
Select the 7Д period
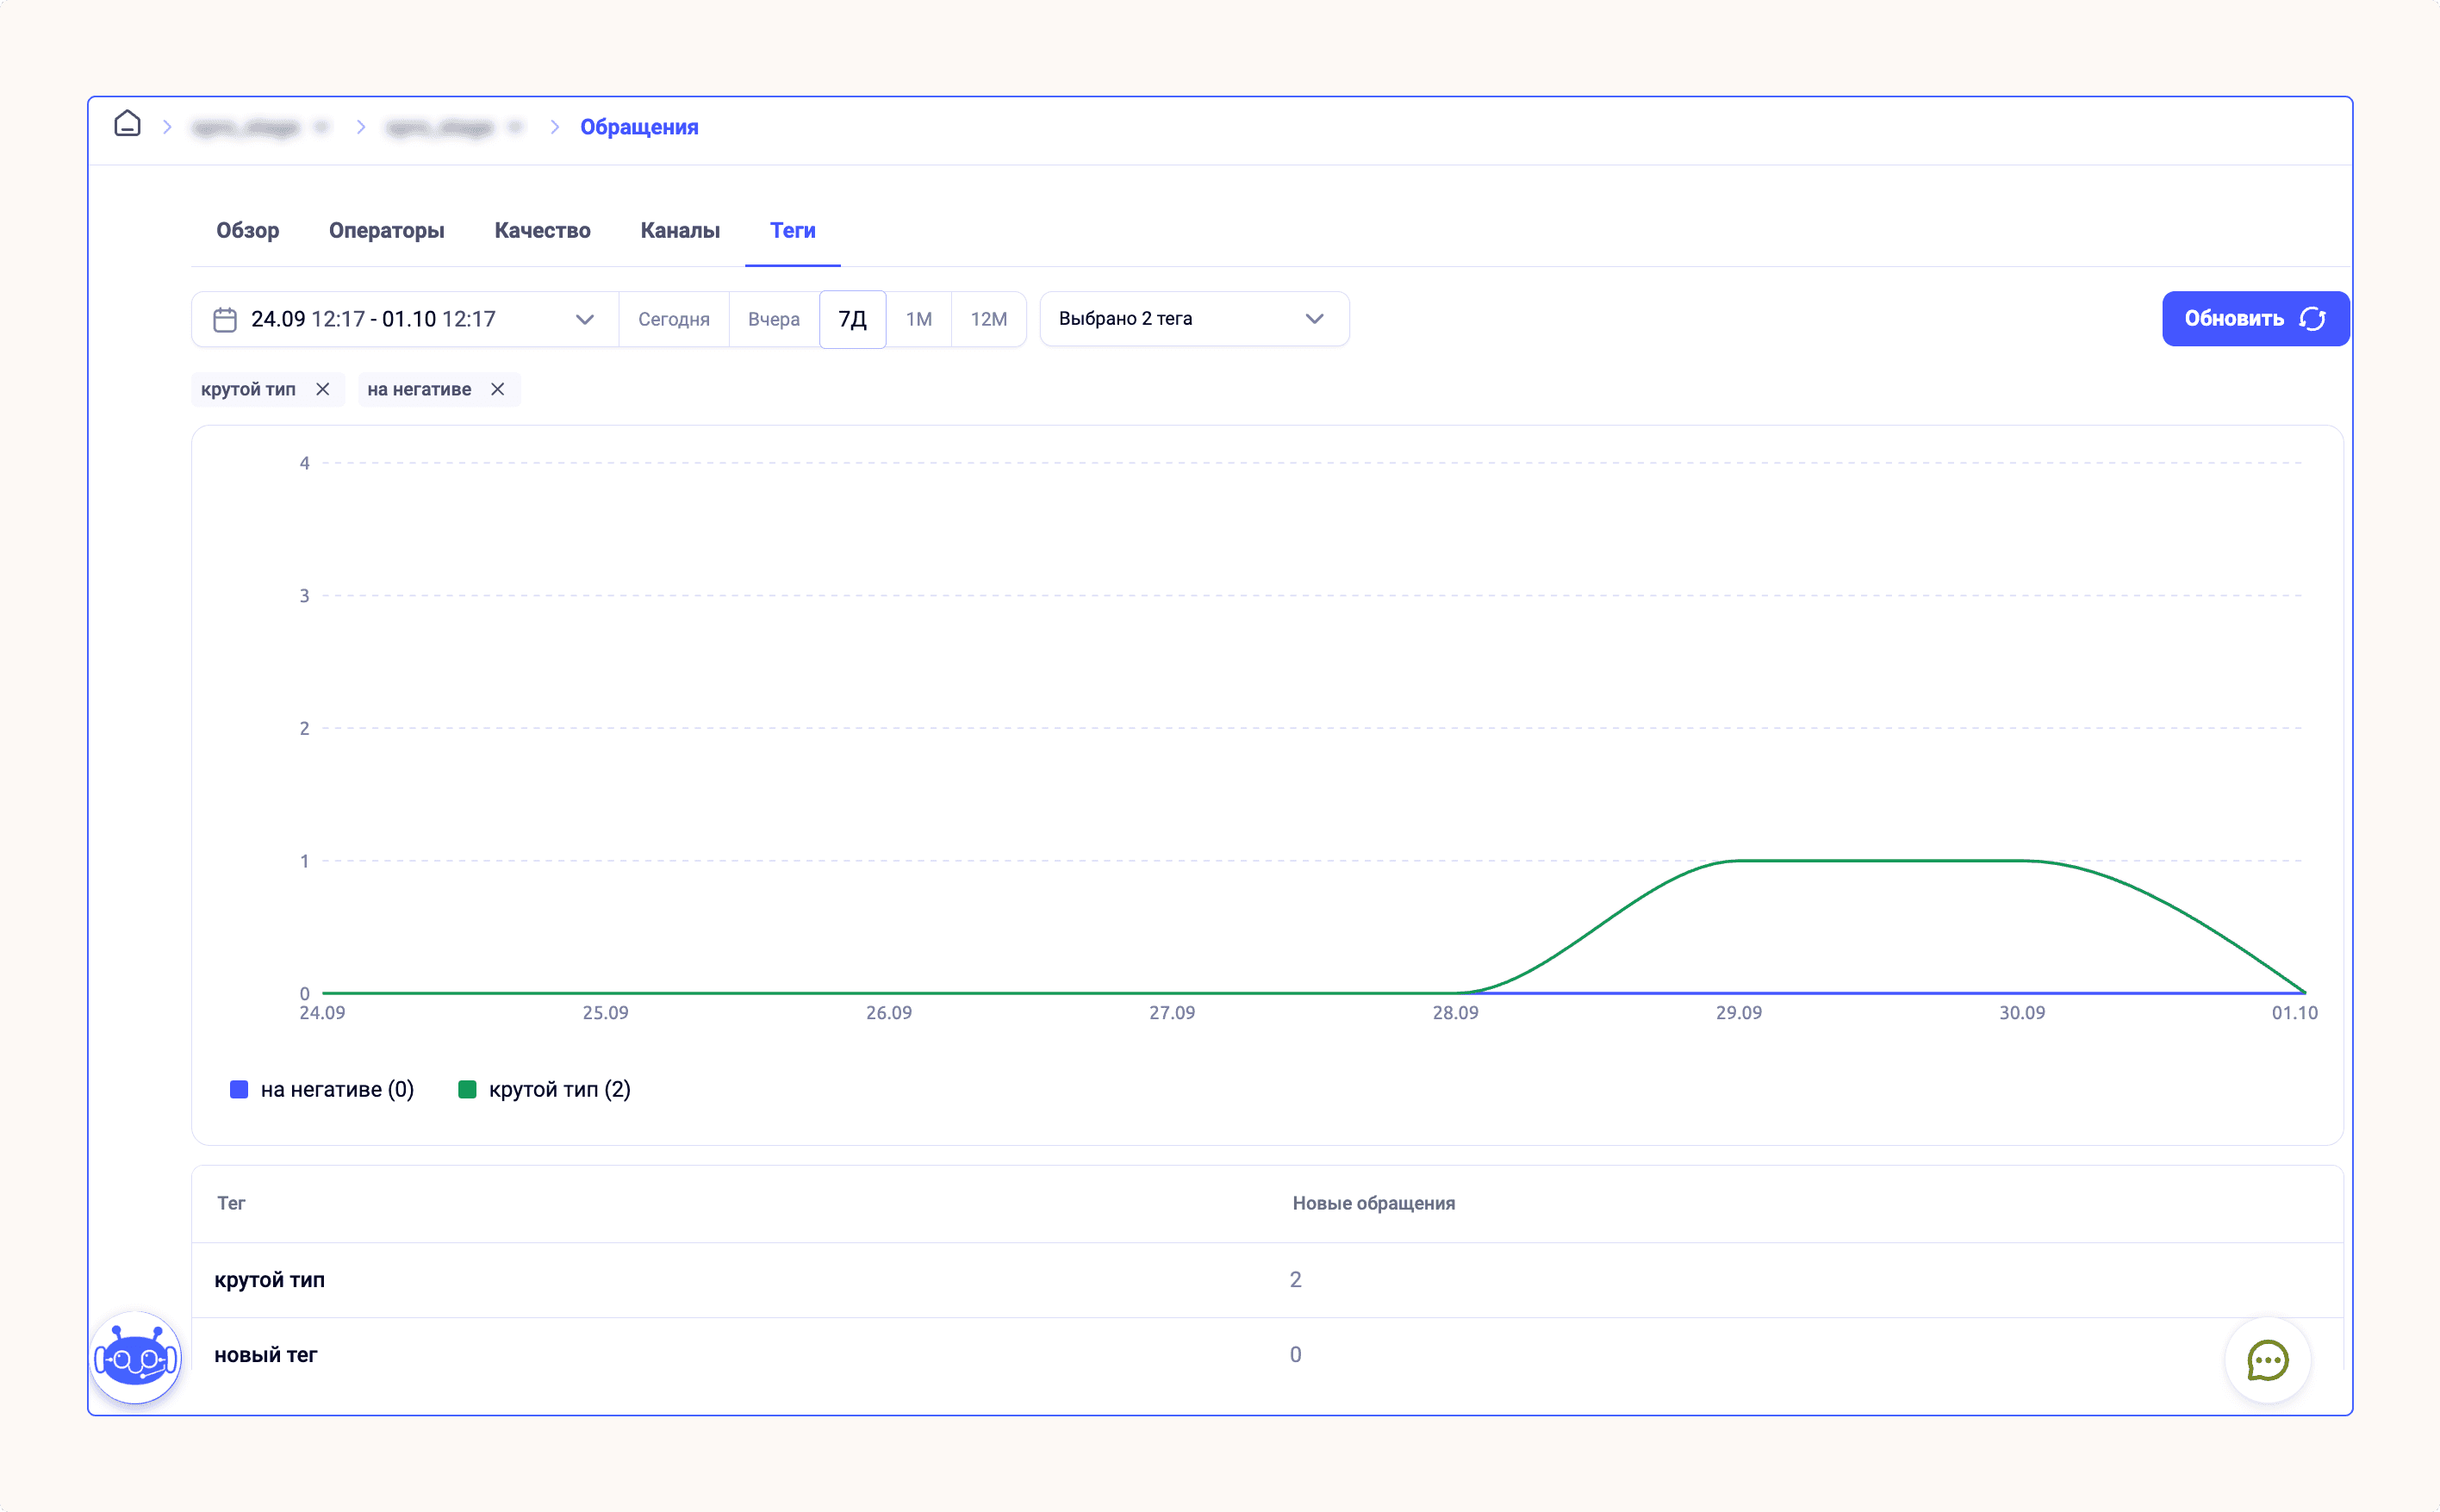(852, 320)
